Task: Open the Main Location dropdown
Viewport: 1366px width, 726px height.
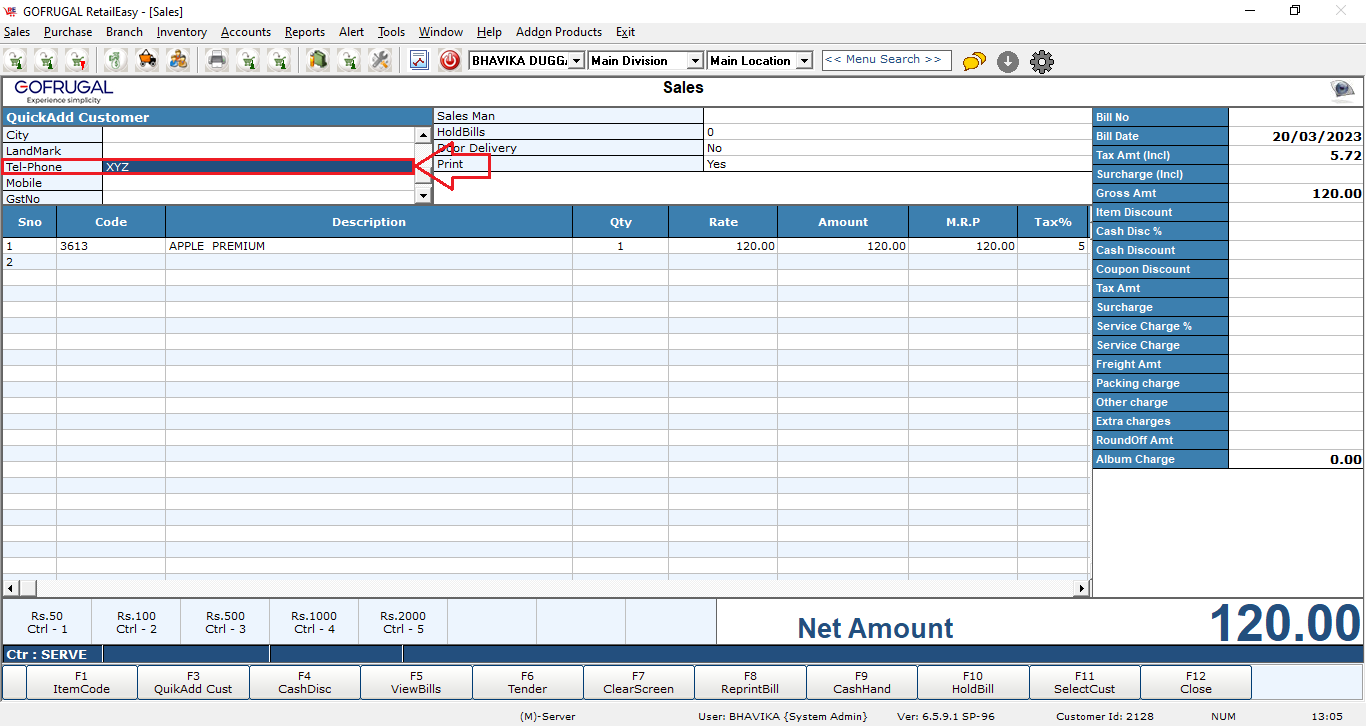Action: [x=804, y=61]
